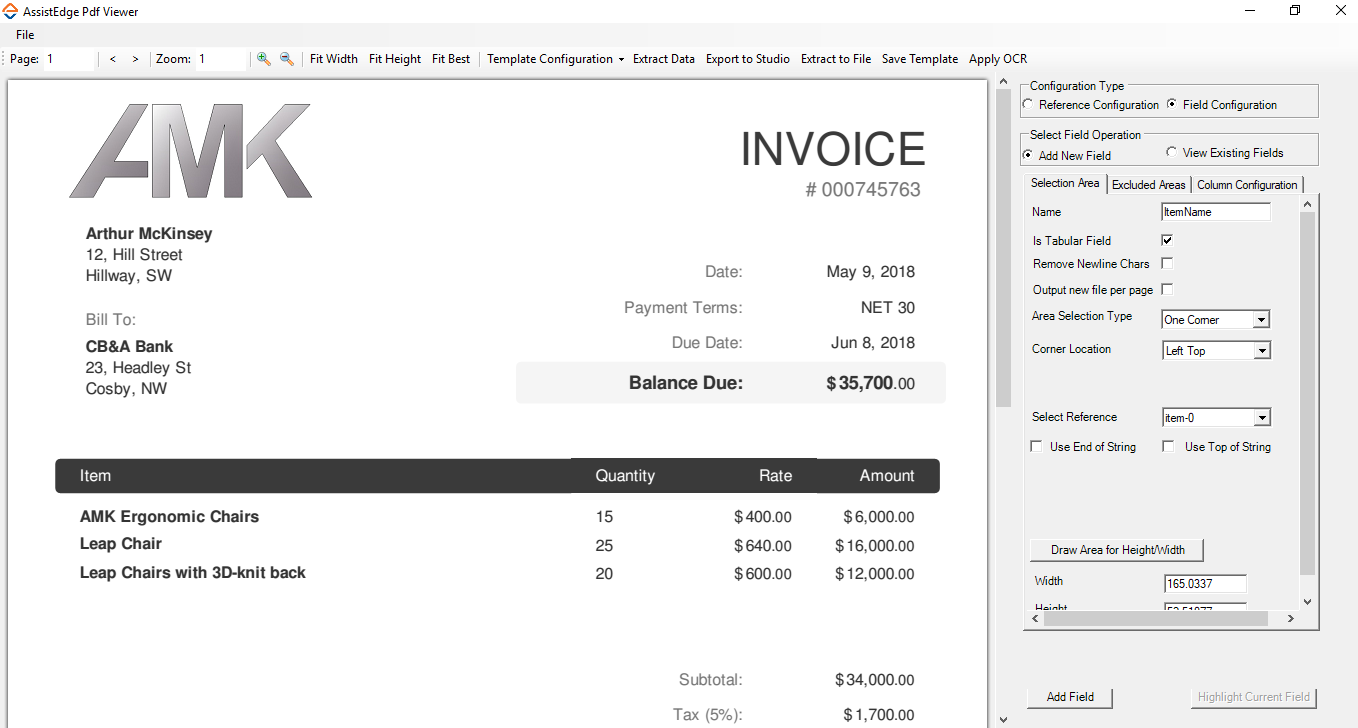Open the File menu

coord(25,35)
